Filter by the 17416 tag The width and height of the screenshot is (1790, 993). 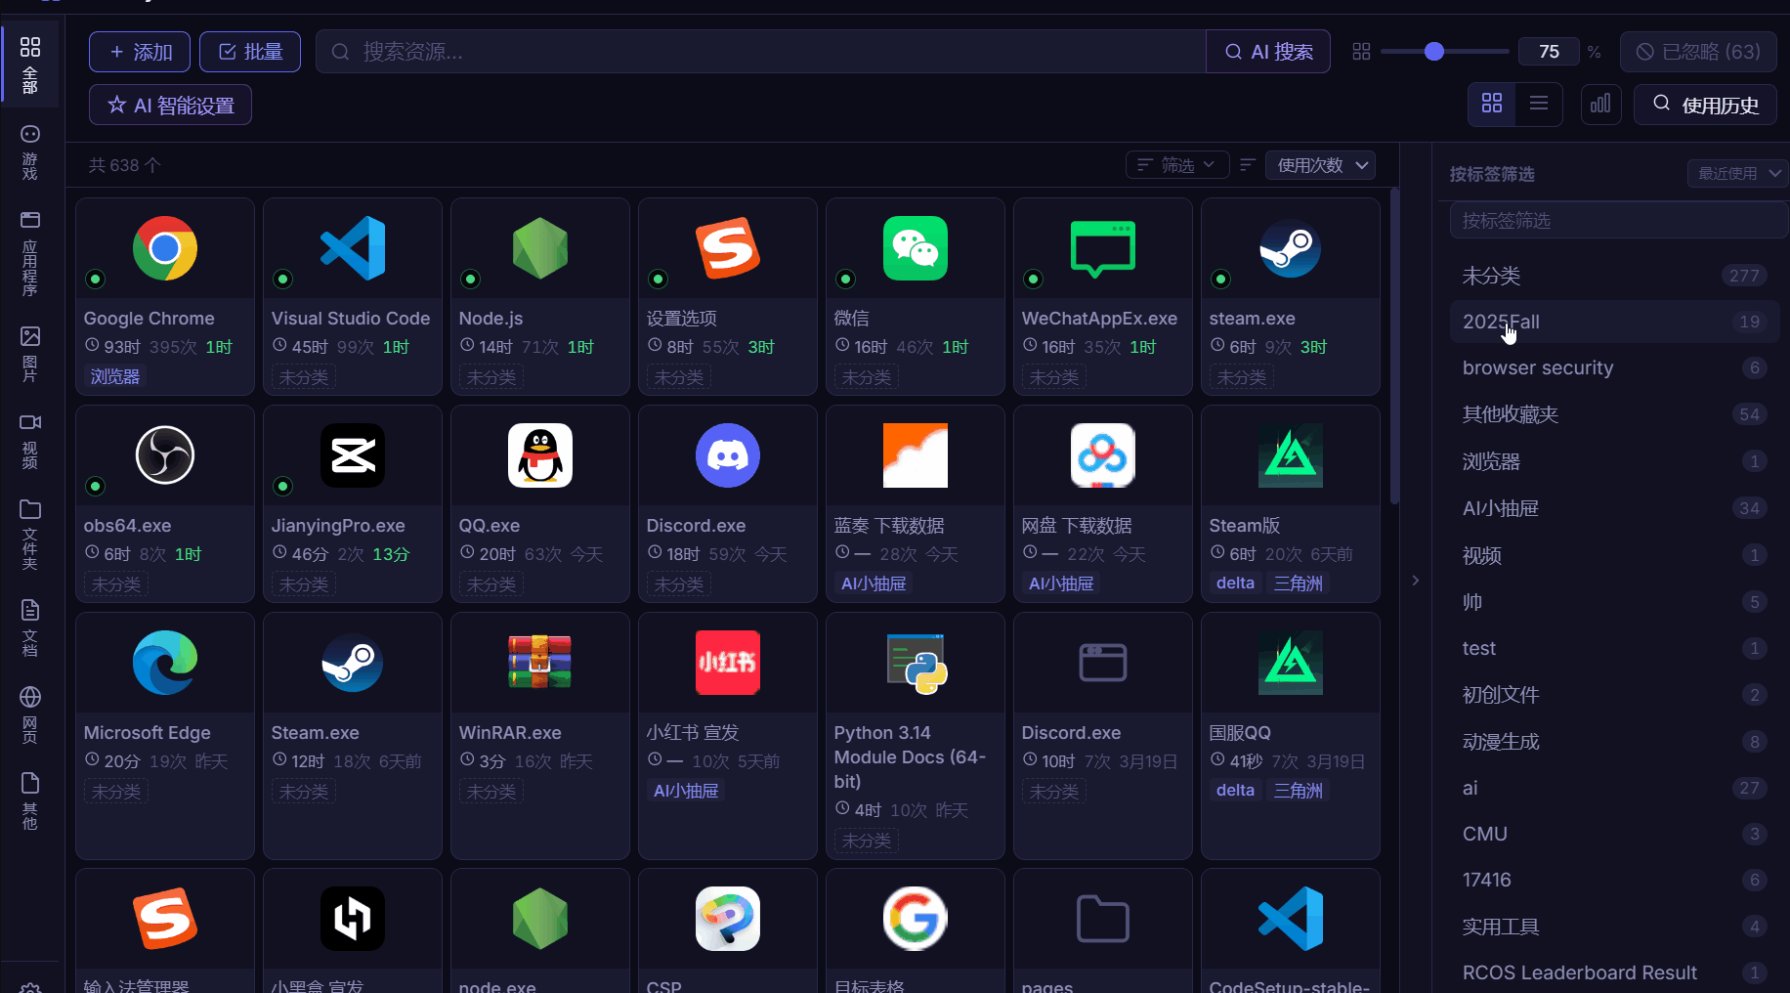[1614, 880]
